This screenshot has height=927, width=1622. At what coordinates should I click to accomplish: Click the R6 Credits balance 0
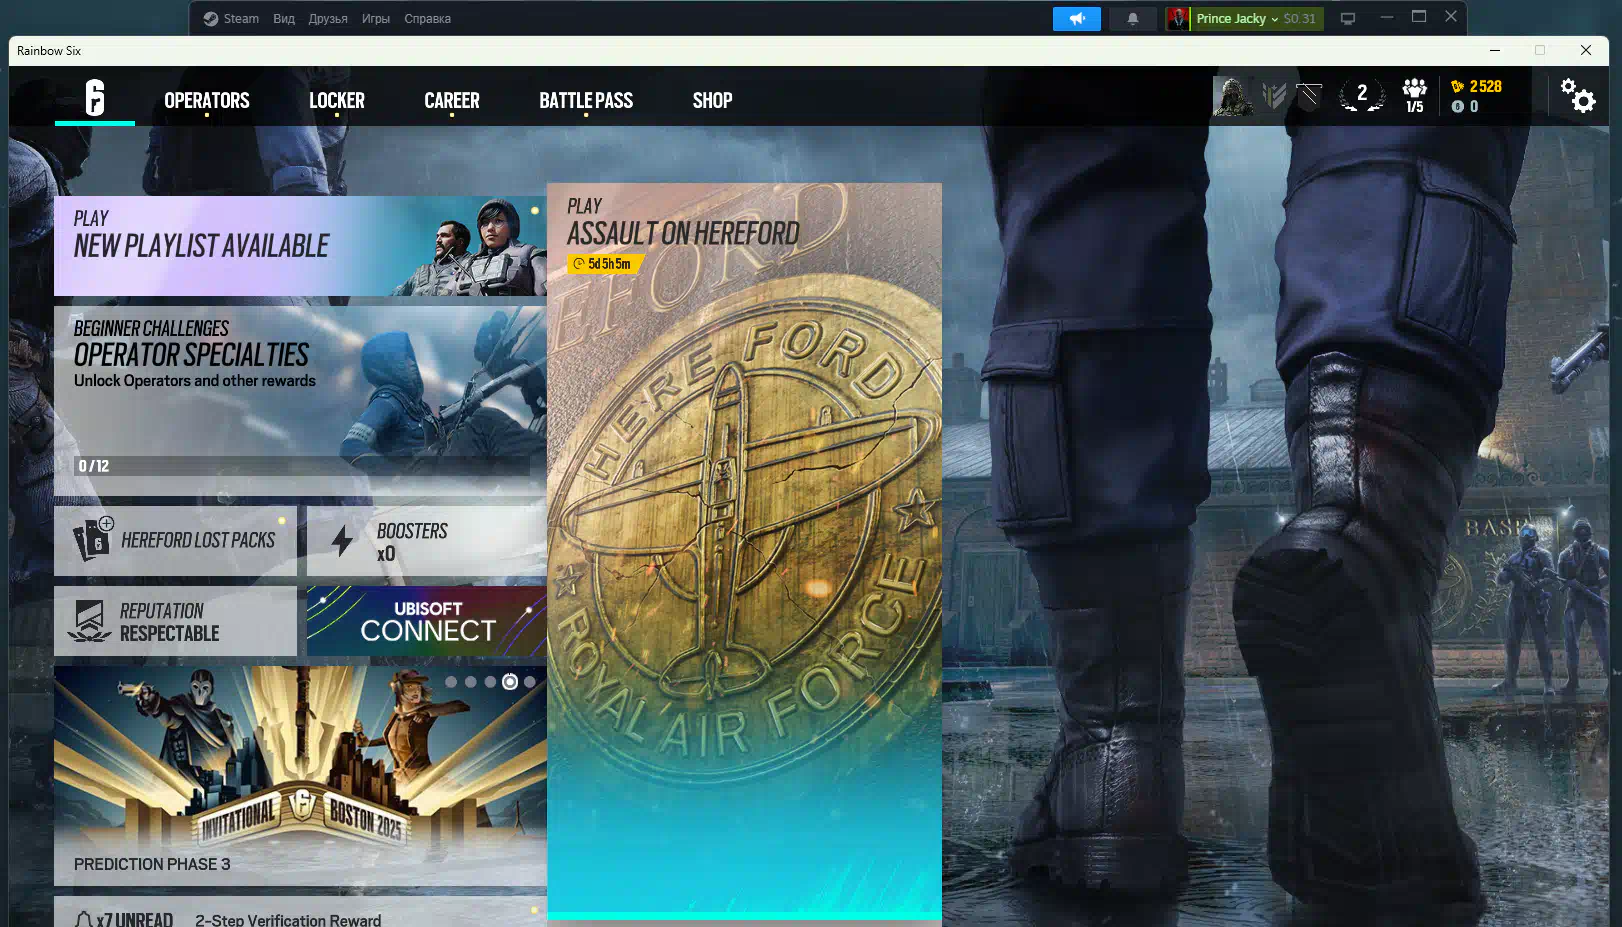pyautogui.click(x=1465, y=106)
